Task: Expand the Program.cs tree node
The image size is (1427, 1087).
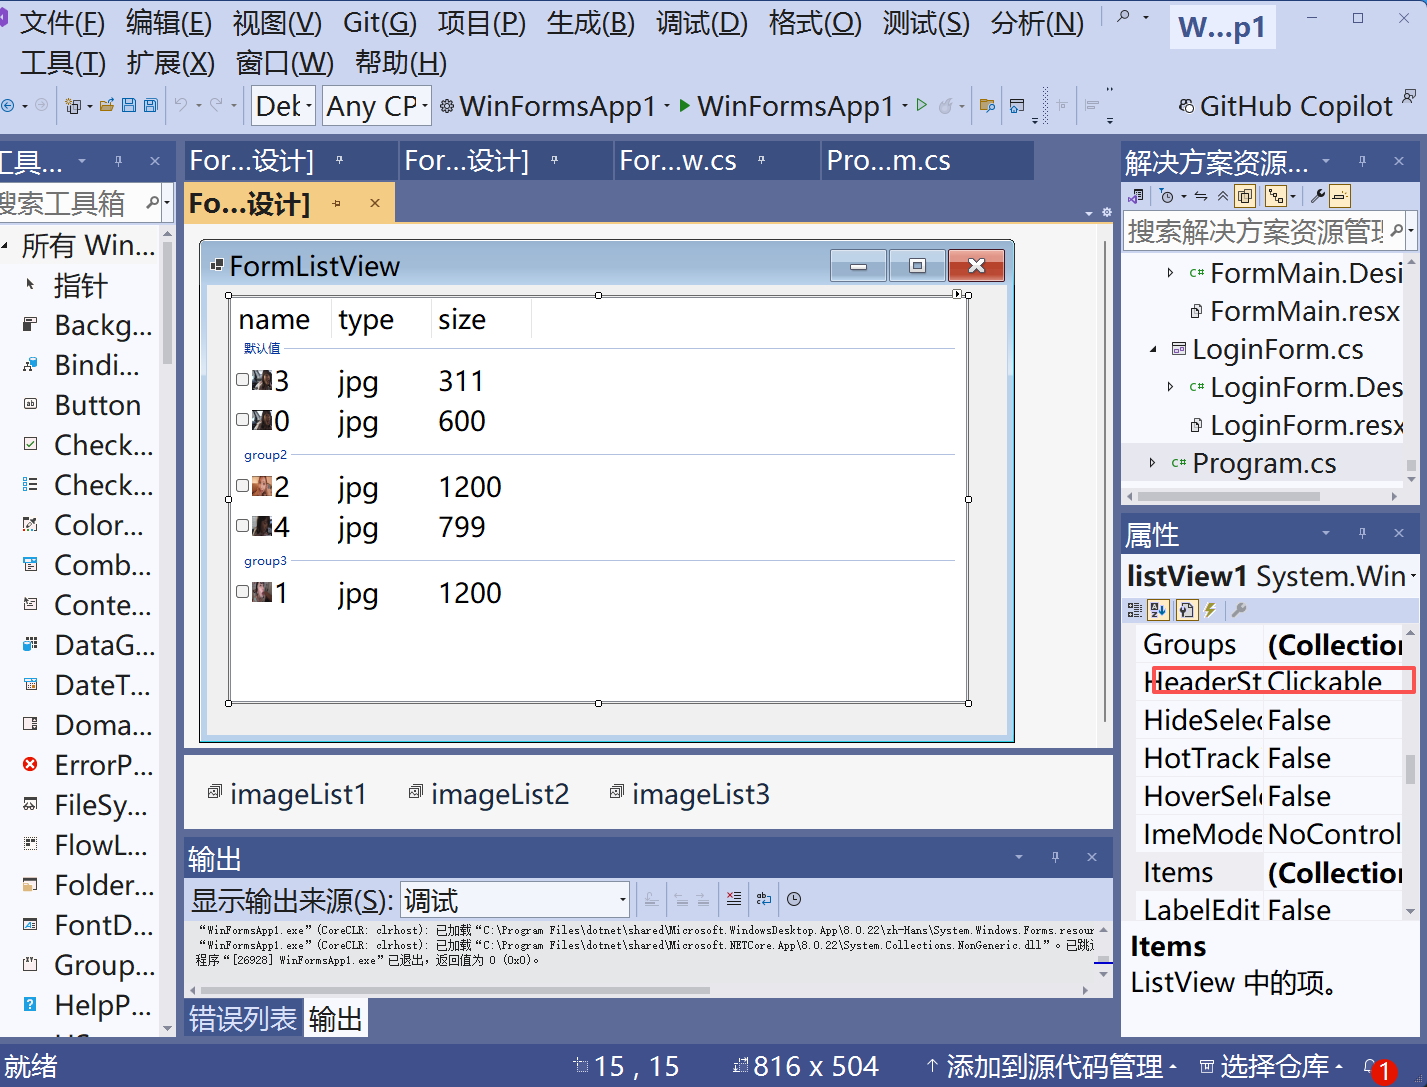Action: pyautogui.click(x=1152, y=463)
